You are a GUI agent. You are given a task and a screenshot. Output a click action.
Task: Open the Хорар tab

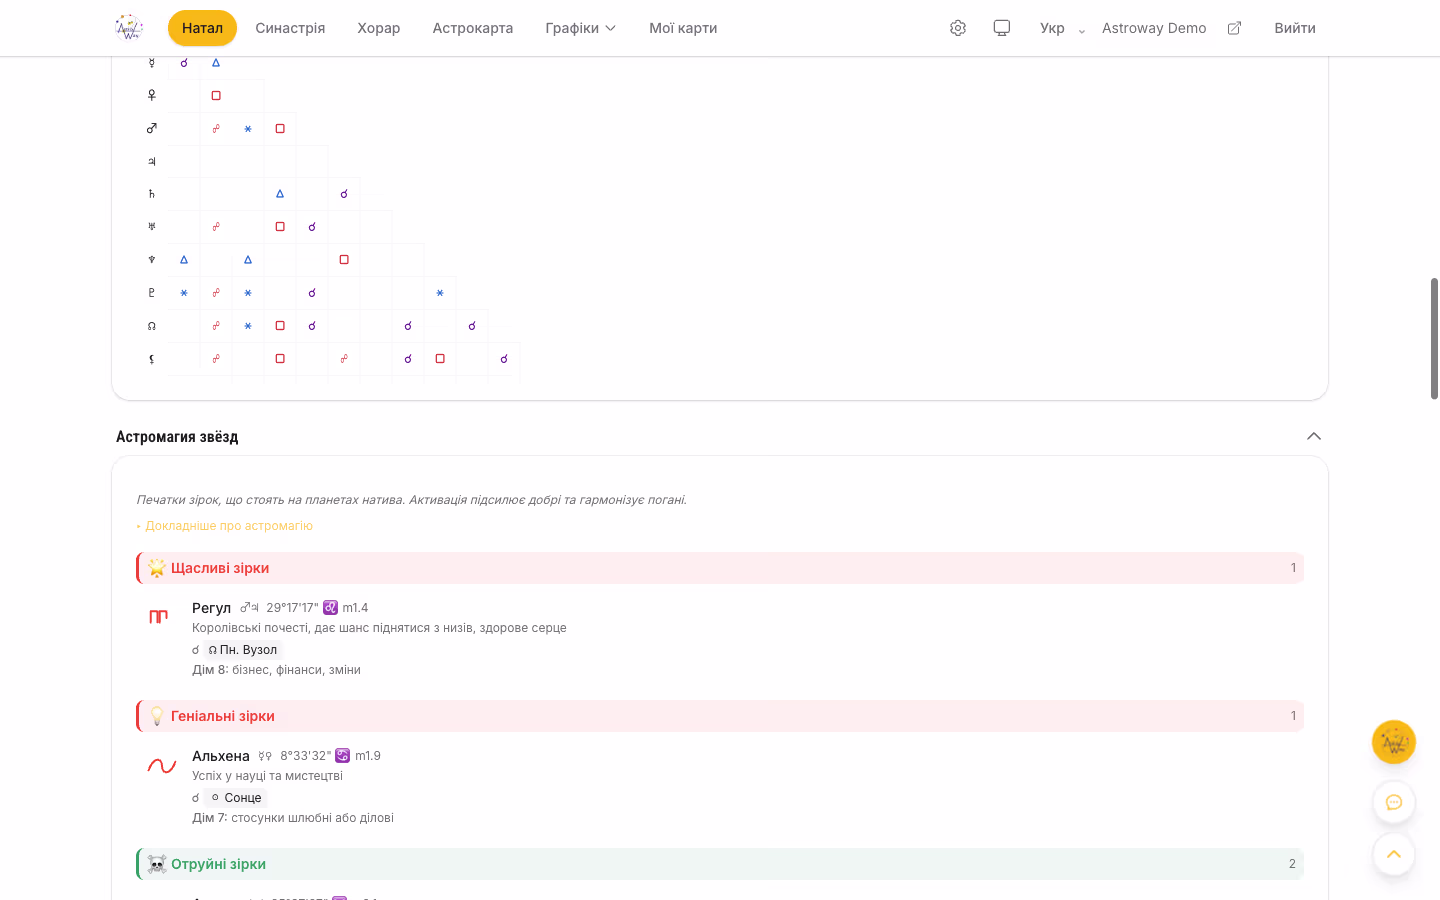click(x=378, y=28)
